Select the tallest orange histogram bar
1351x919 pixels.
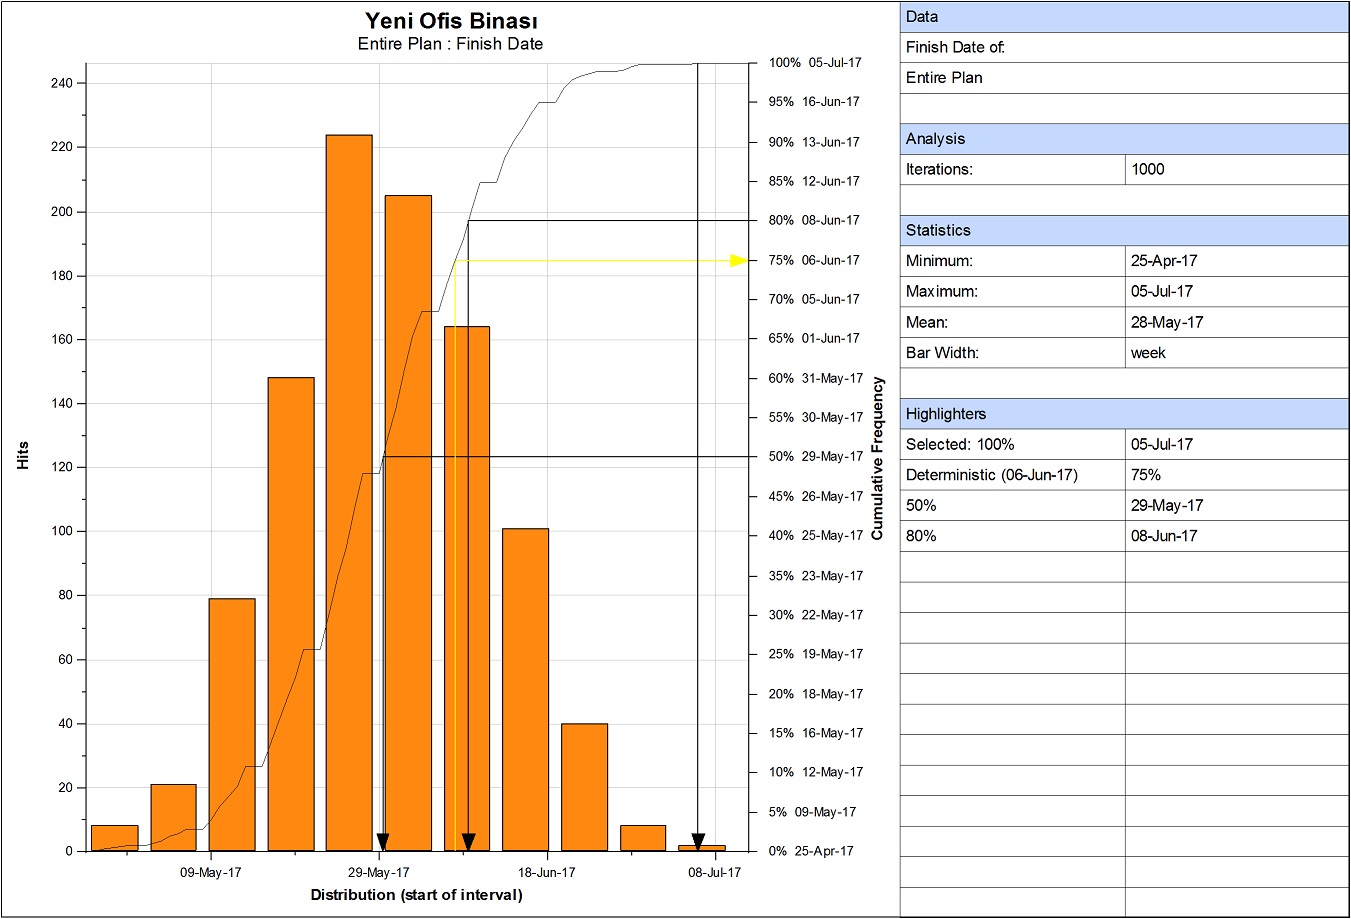(349, 493)
